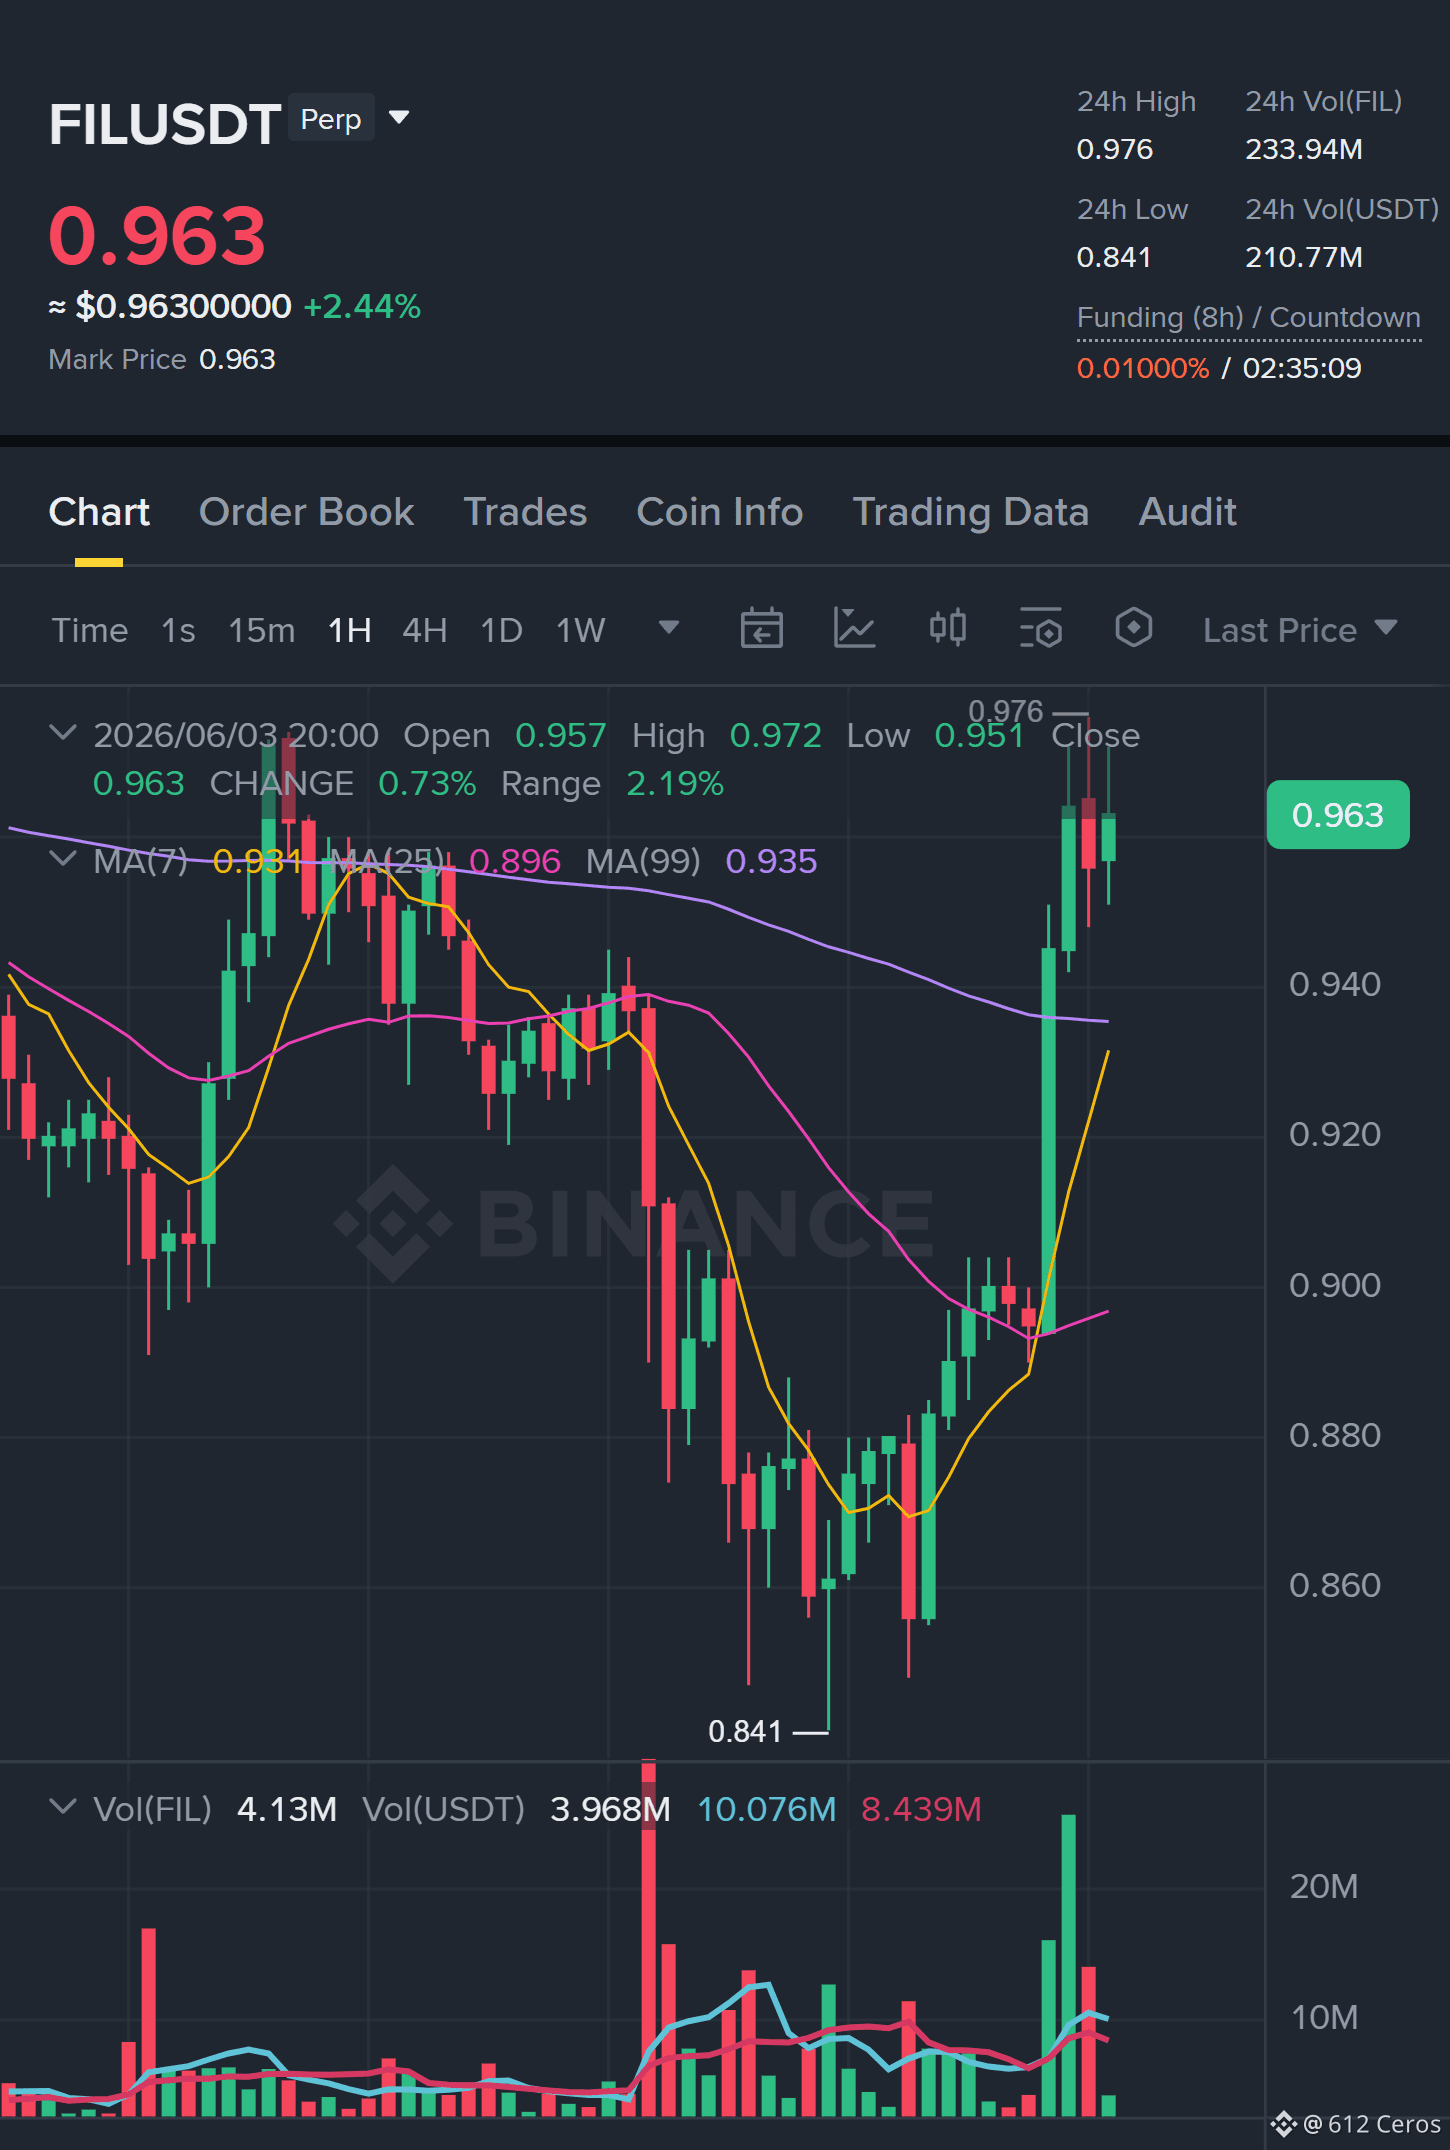Collapse the OHLC candle info row
Viewport: 1450px width, 2150px height.
(62, 733)
